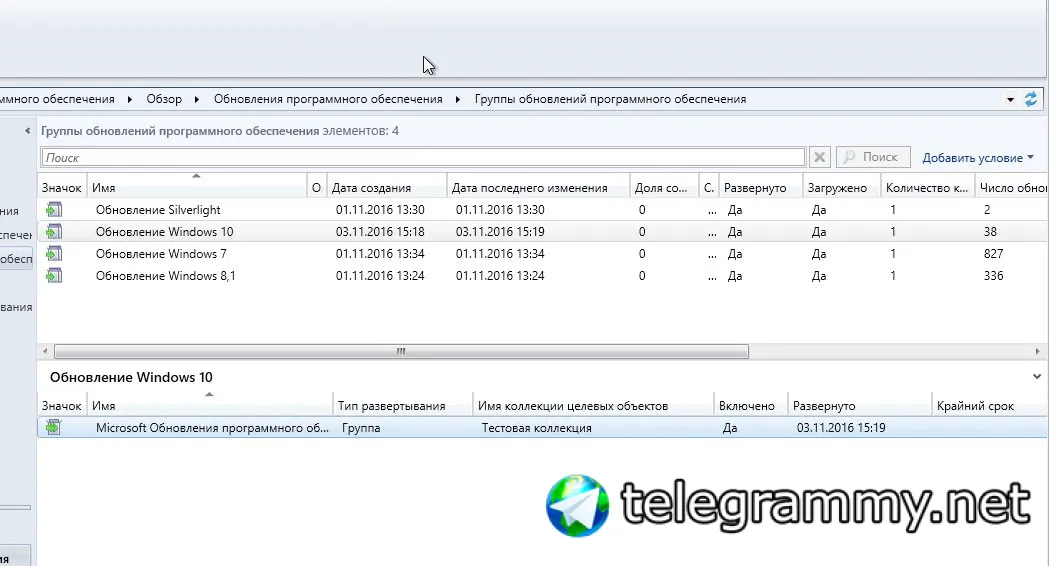Click the Windows 10 update group icon

pos(54,231)
